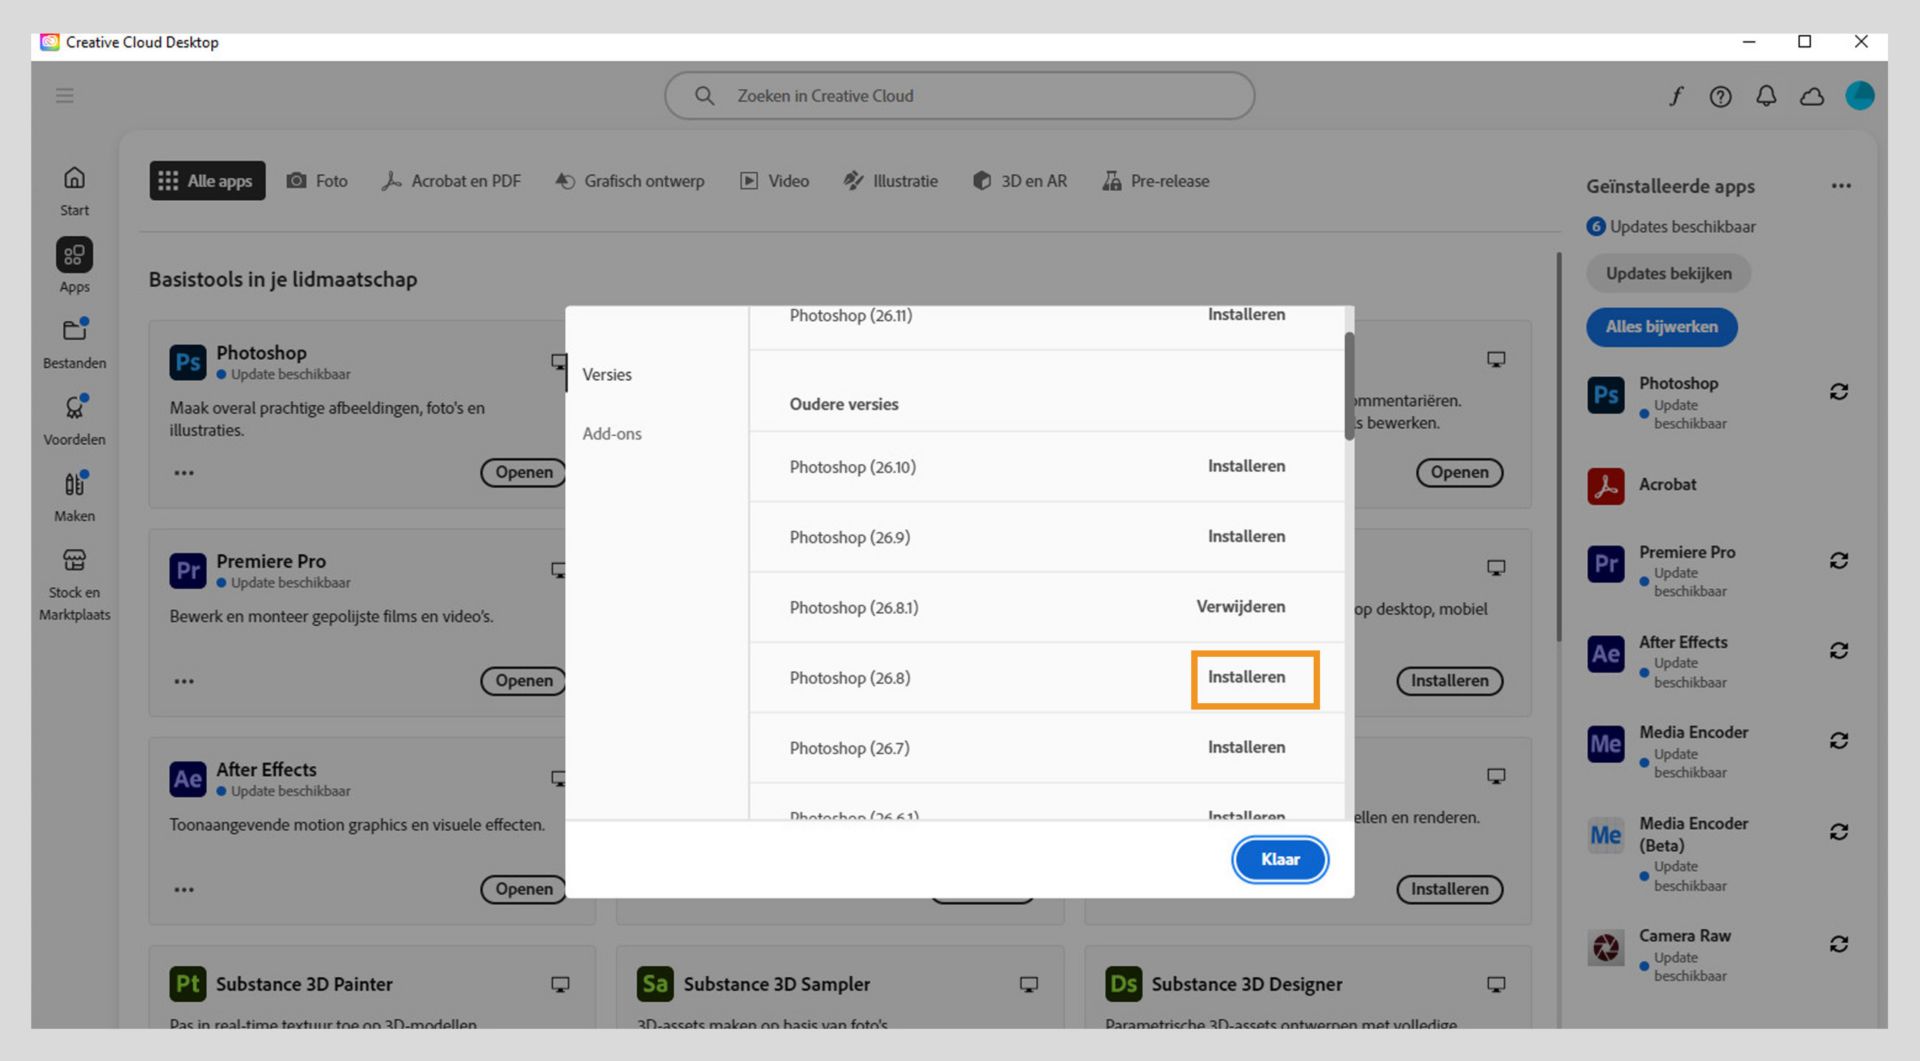The image size is (1920, 1061).
Task: Update Camera Raw using its refresh icon
Action: (x=1839, y=945)
